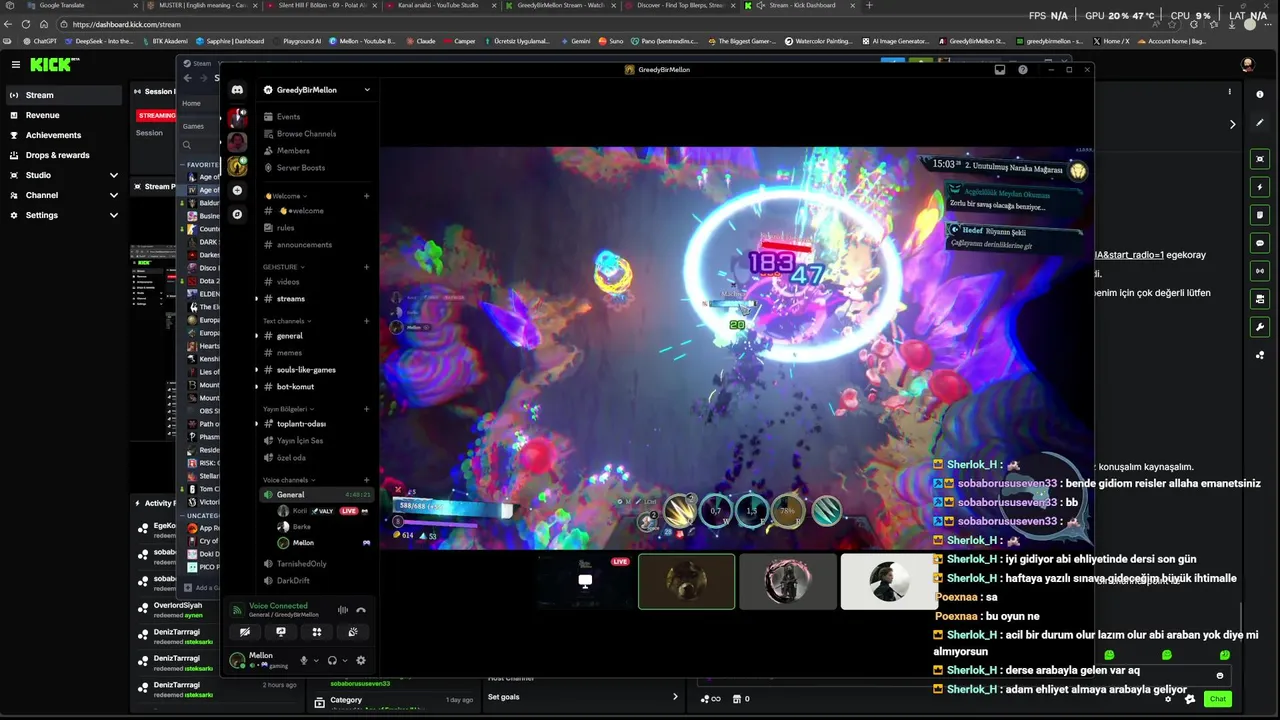1280x720 pixels.
Task: Click Kick info icon in right toolbar
Action: click(x=1260, y=94)
